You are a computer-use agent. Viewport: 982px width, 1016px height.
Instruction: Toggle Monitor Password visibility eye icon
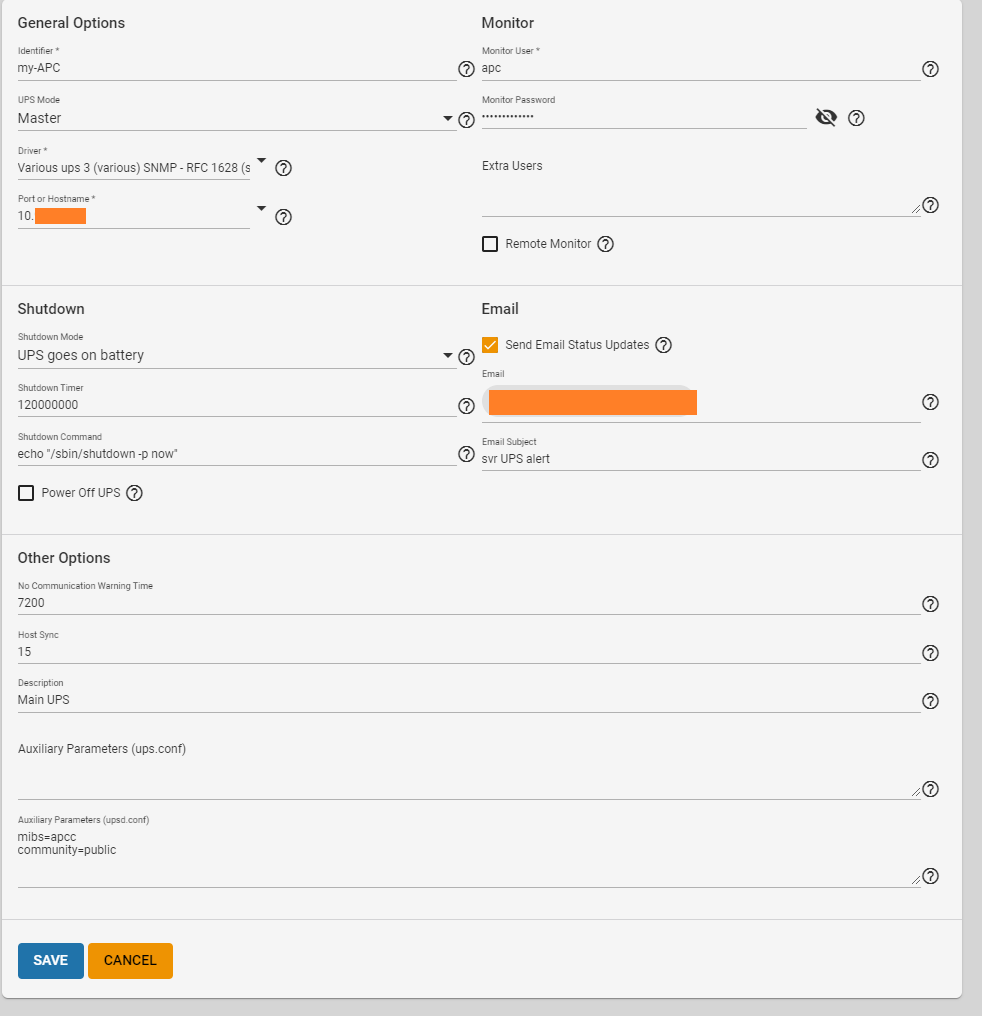coord(825,118)
